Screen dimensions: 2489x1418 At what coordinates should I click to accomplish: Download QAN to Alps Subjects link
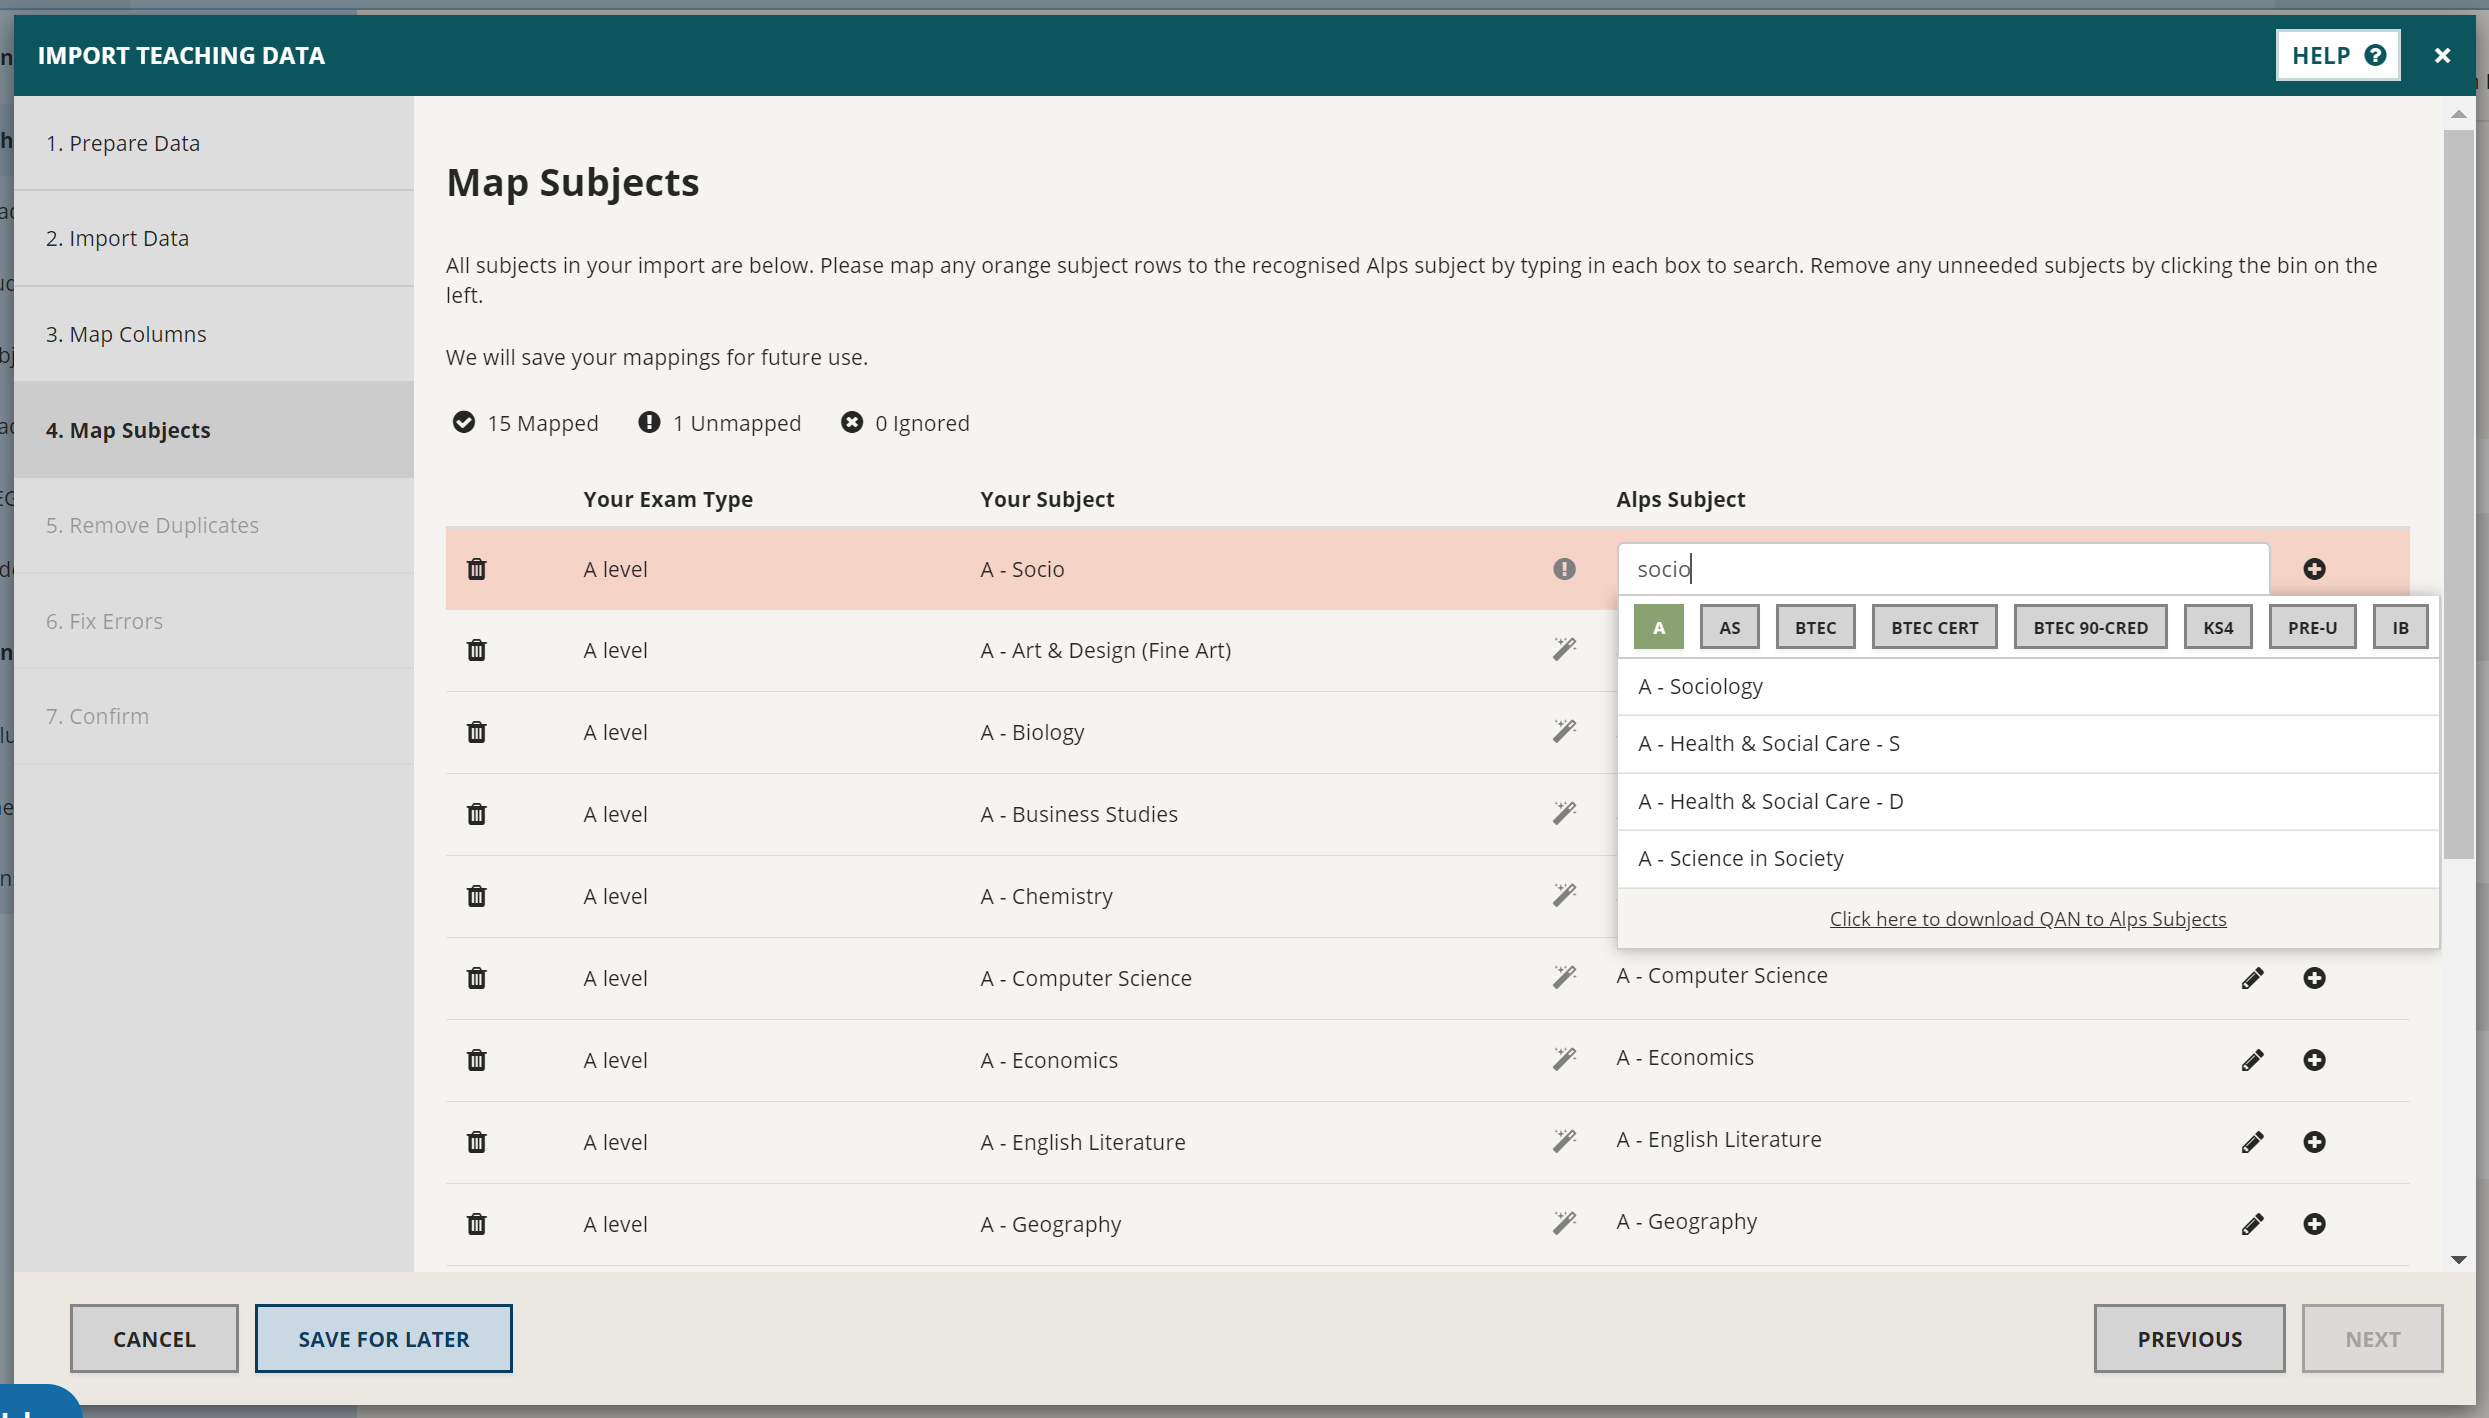click(x=2028, y=919)
